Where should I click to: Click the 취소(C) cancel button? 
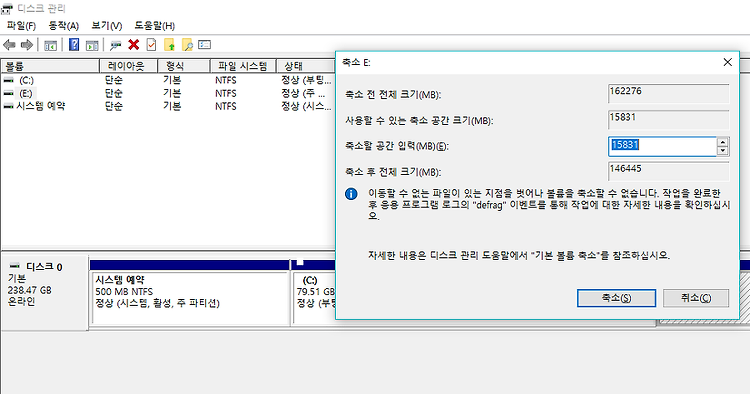click(696, 298)
